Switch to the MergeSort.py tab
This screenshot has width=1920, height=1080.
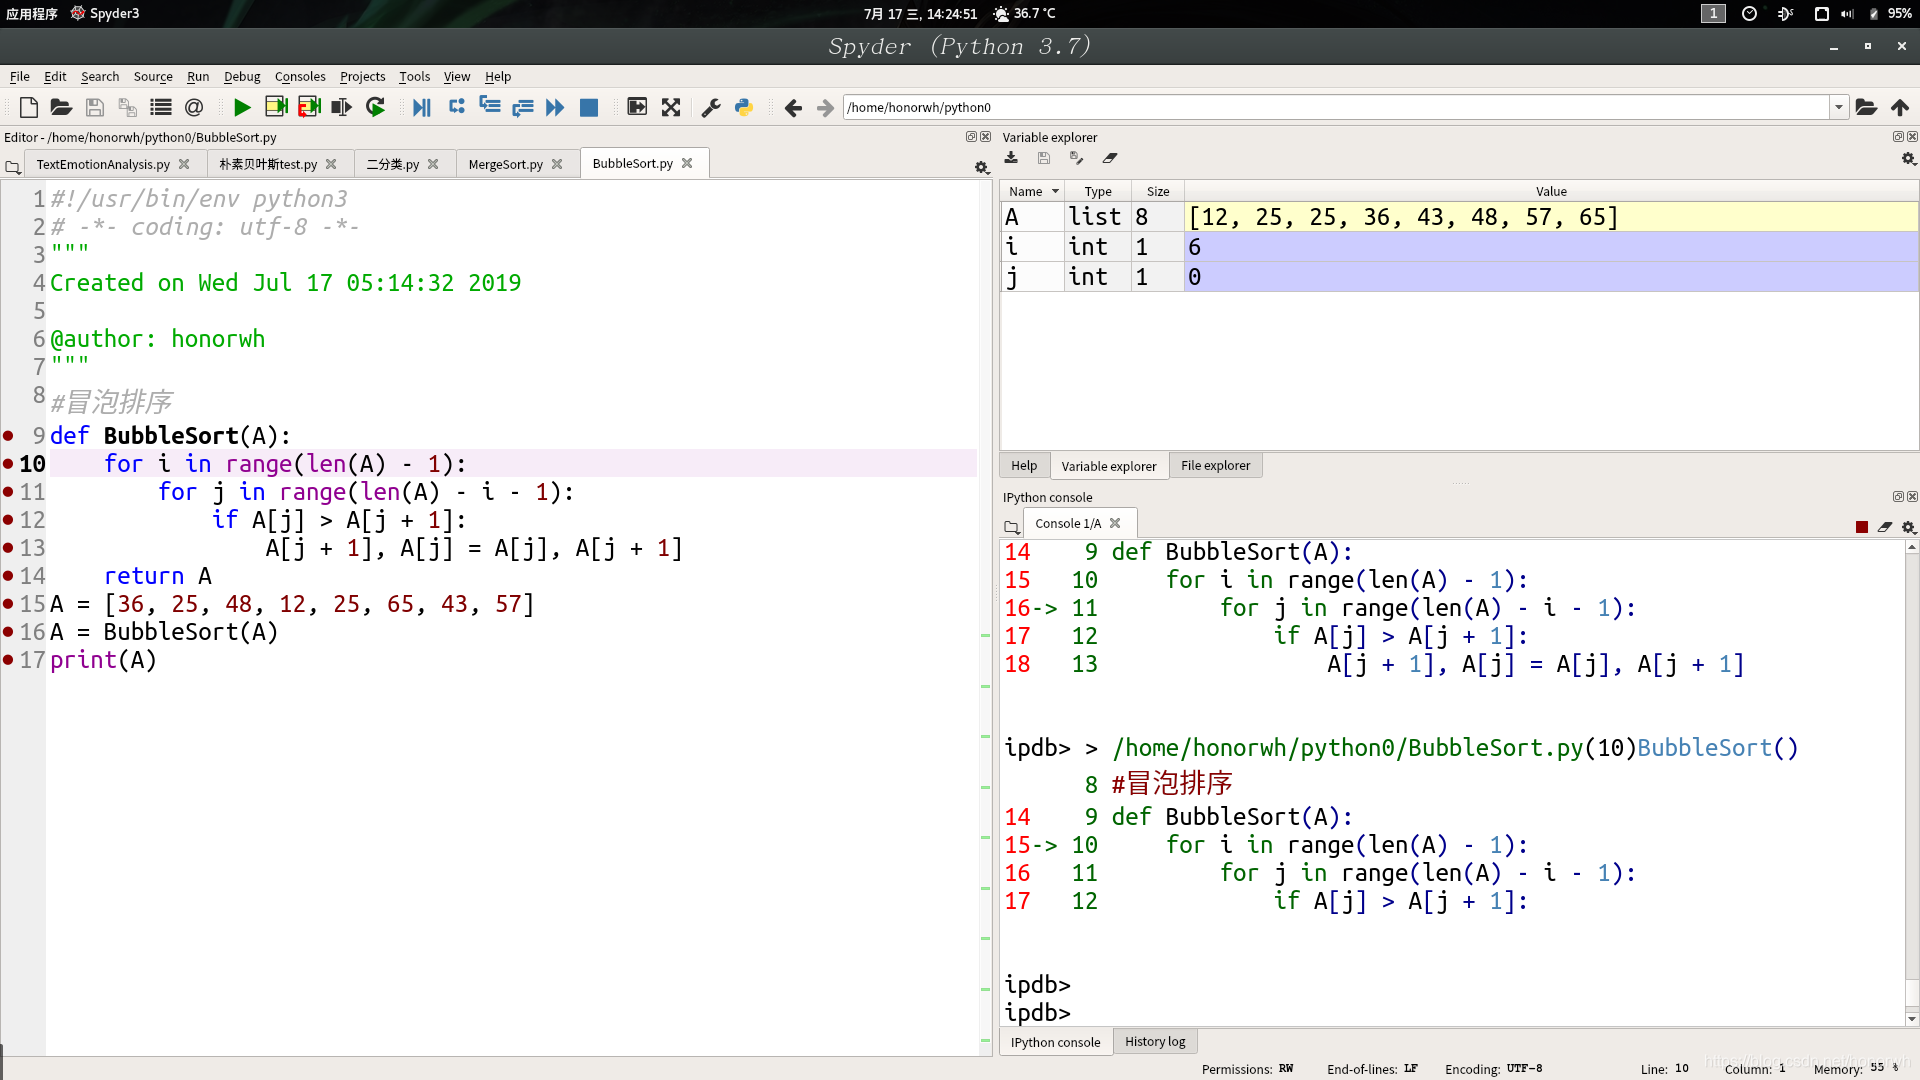click(505, 164)
